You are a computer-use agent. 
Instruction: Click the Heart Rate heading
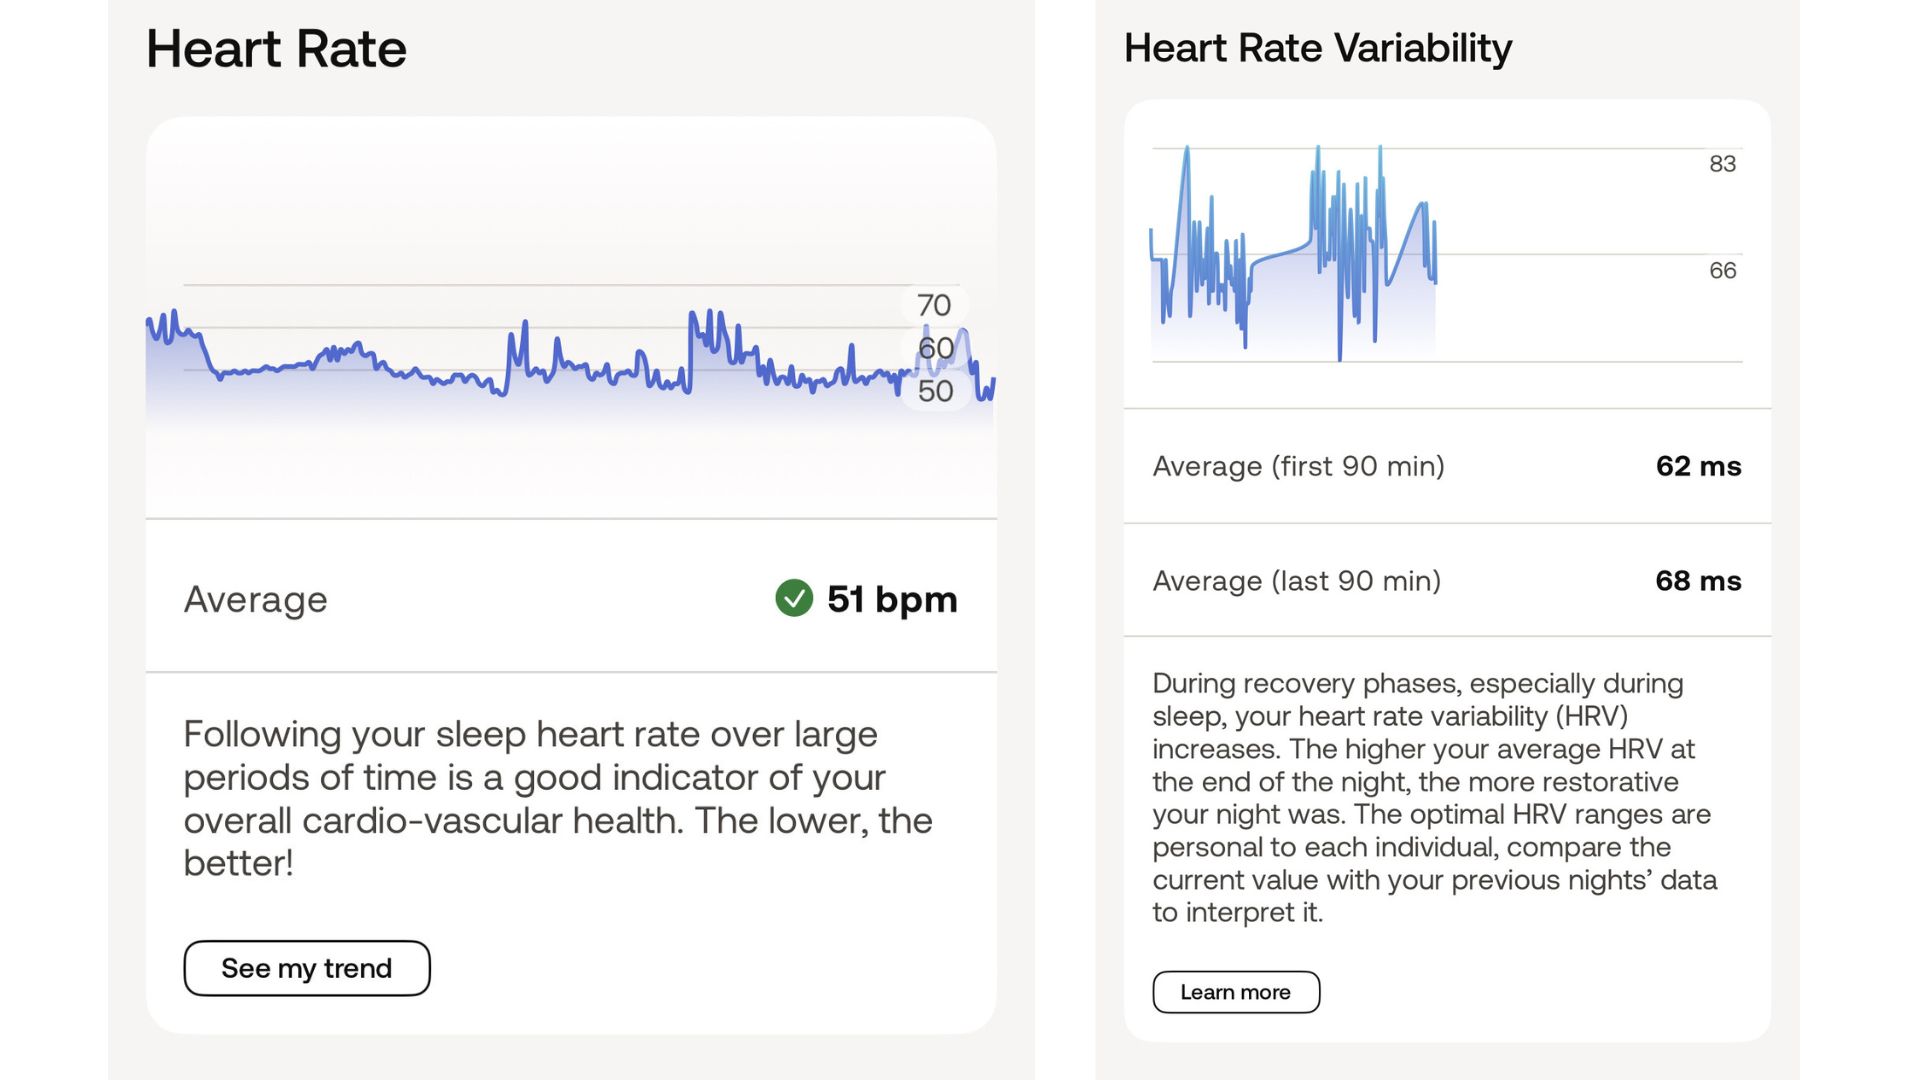(276, 49)
